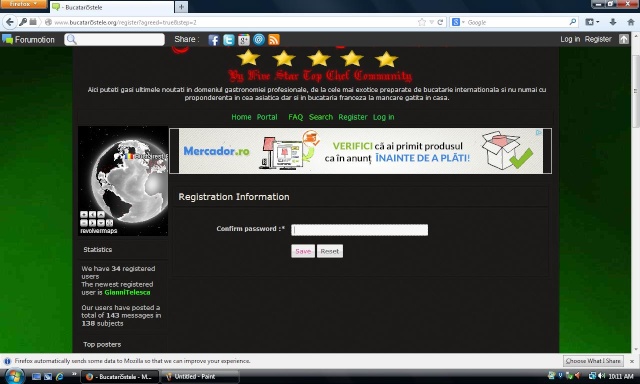640x384 pixels.
Task: Open the Firefox application menu dropdown
Action: pos(23,4)
